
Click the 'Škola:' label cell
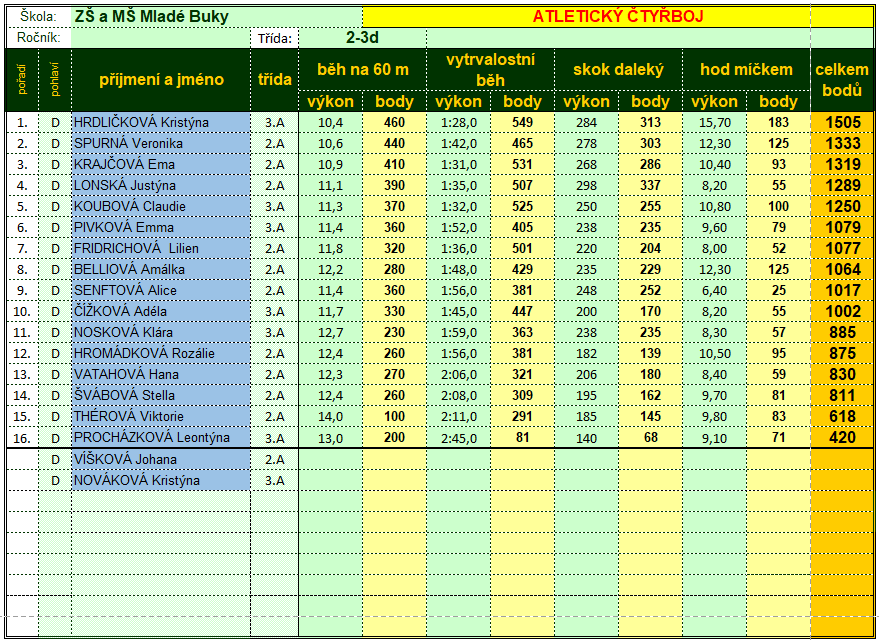(x=39, y=17)
